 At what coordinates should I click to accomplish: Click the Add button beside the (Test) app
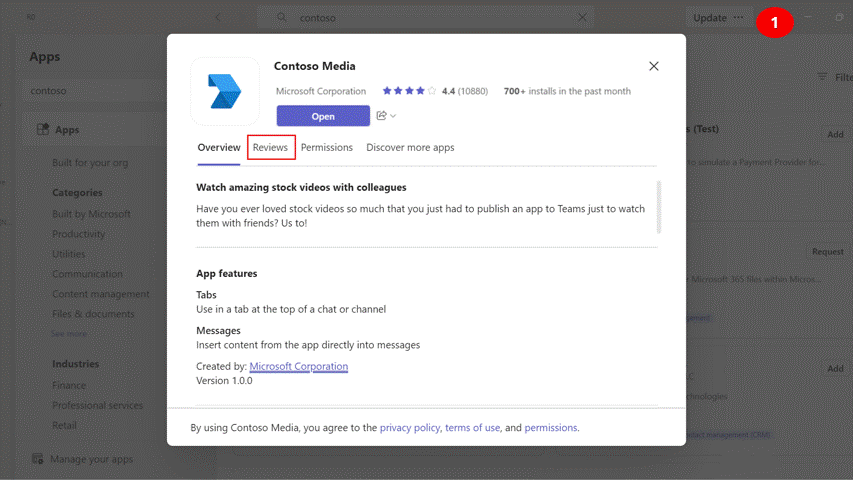pyautogui.click(x=835, y=134)
